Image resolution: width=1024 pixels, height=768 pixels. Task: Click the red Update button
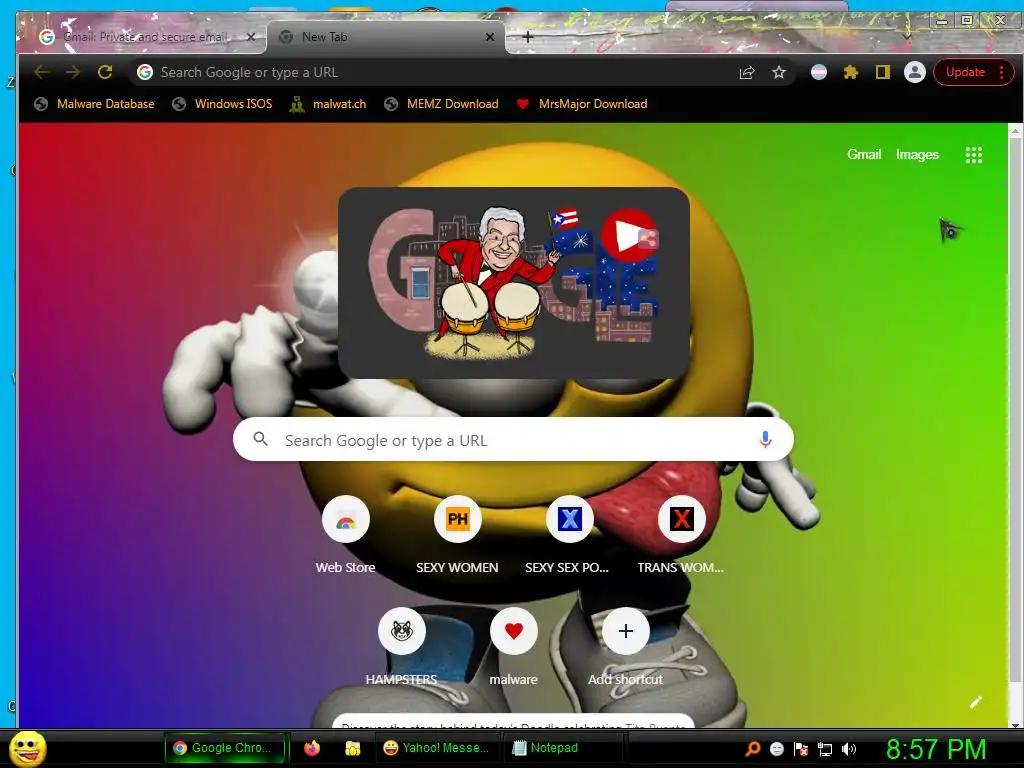[965, 72]
